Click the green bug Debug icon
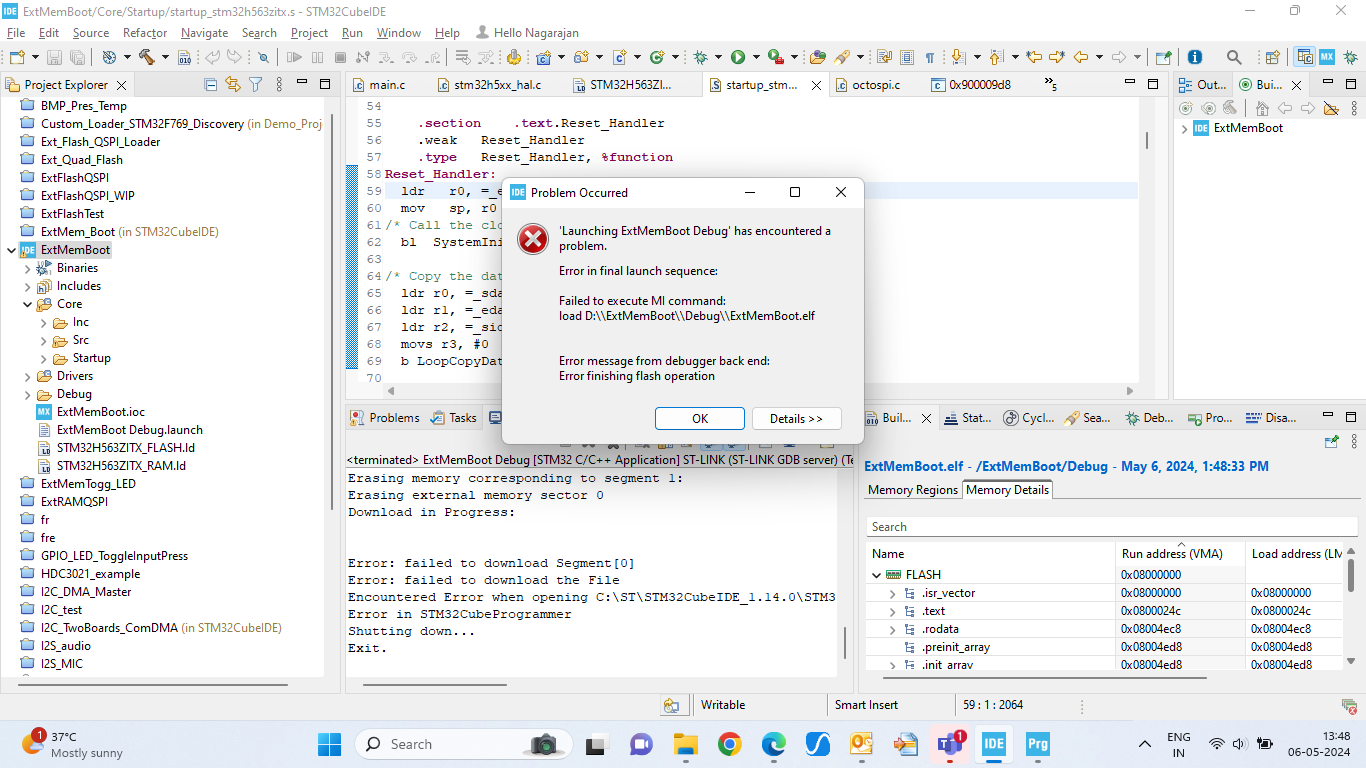 [x=701, y=57]
